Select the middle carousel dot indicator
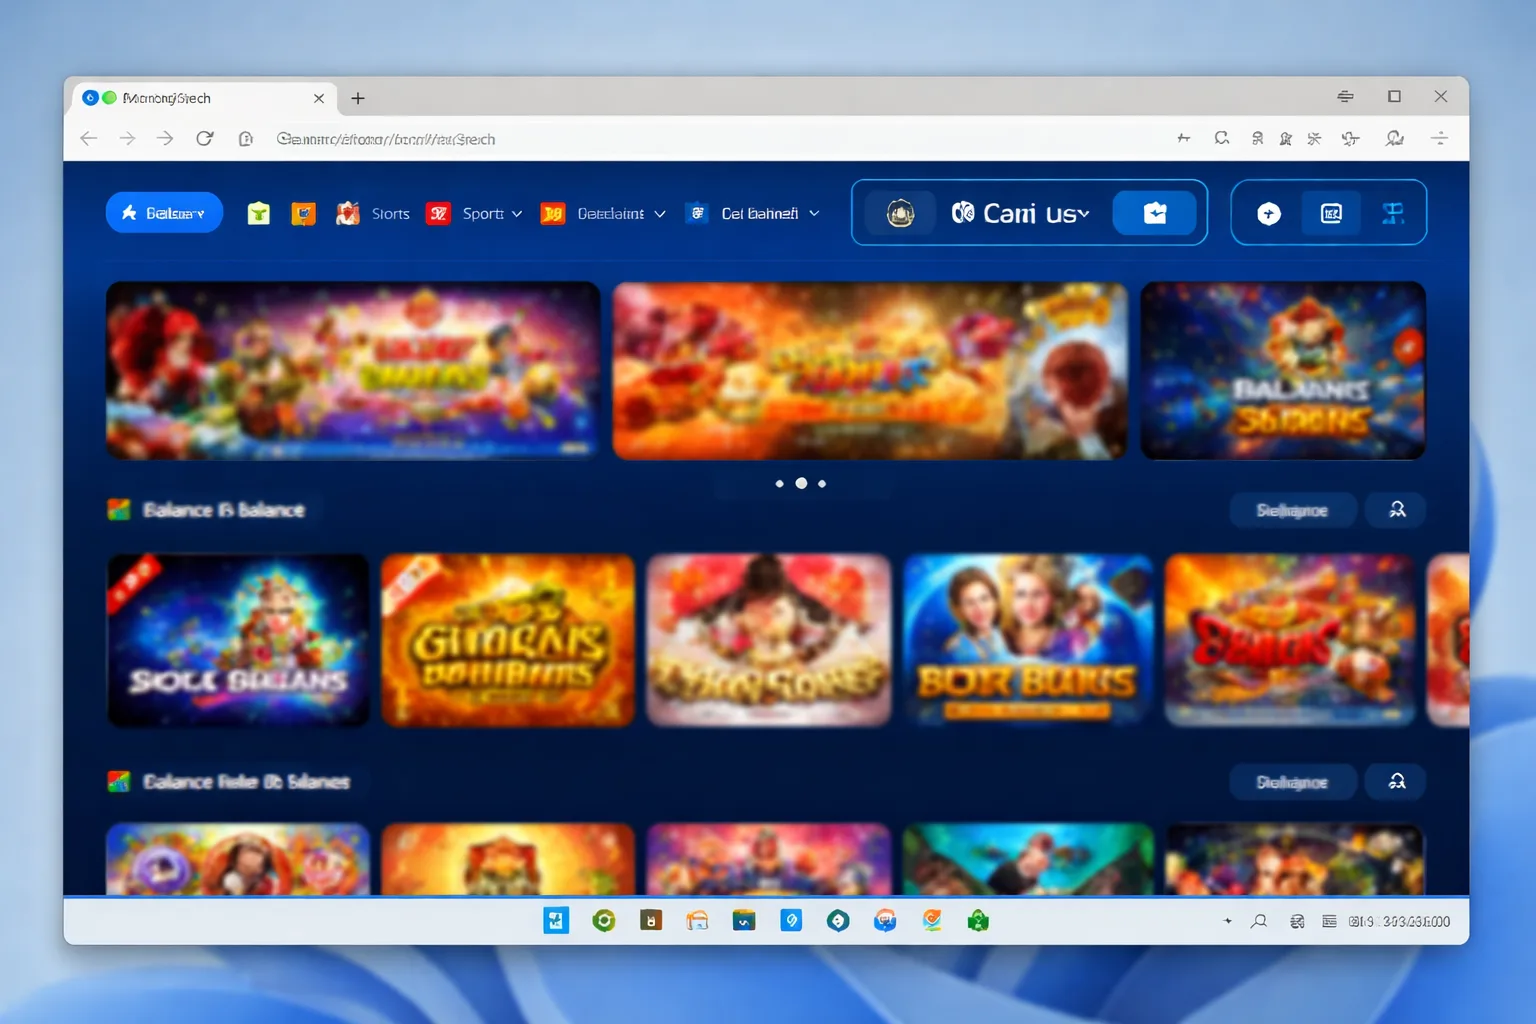The width and height of the screenshot is (1536, 1024). click(x=801, y=484)
